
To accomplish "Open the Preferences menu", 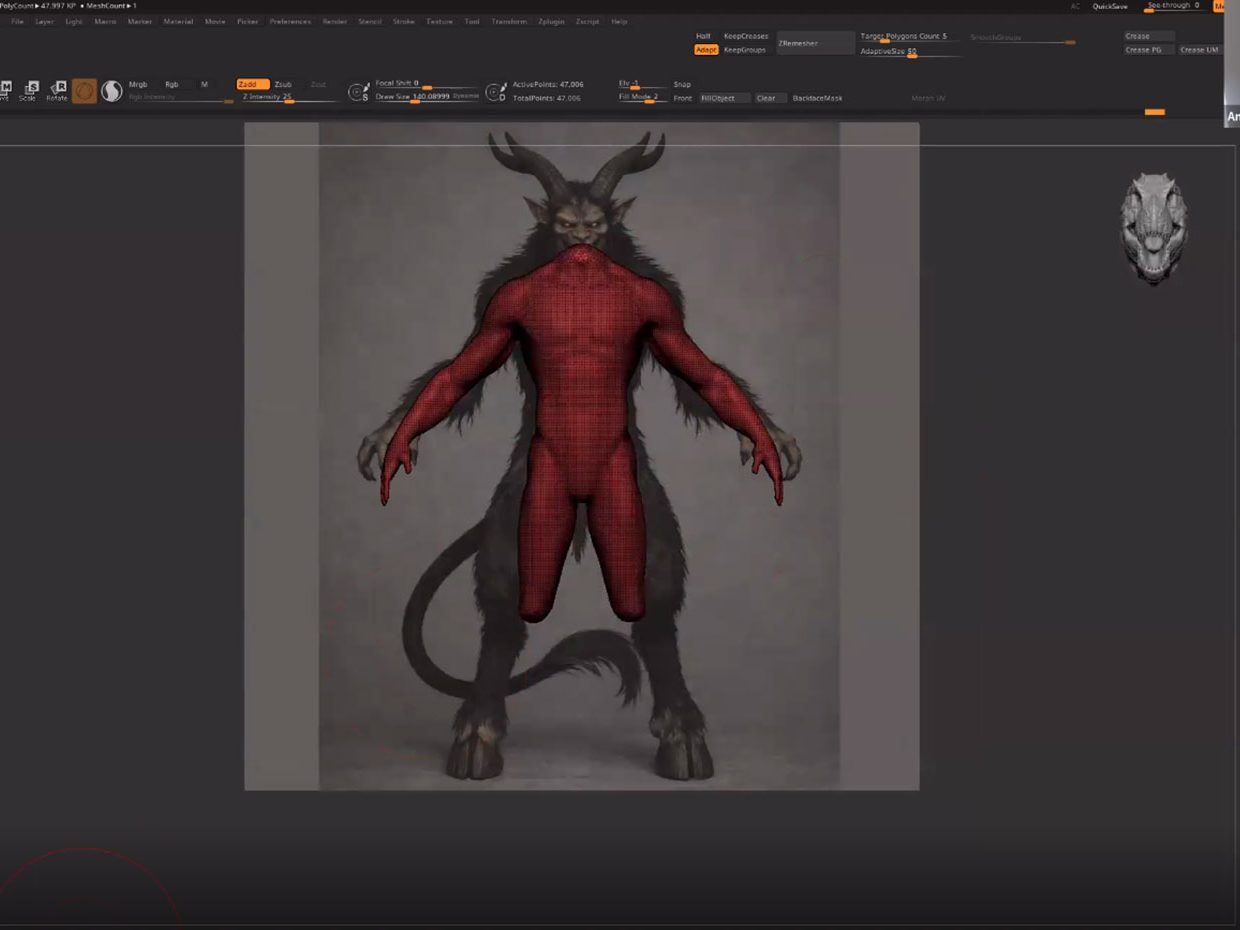I will pyautogui.click(x=290, y=21).
